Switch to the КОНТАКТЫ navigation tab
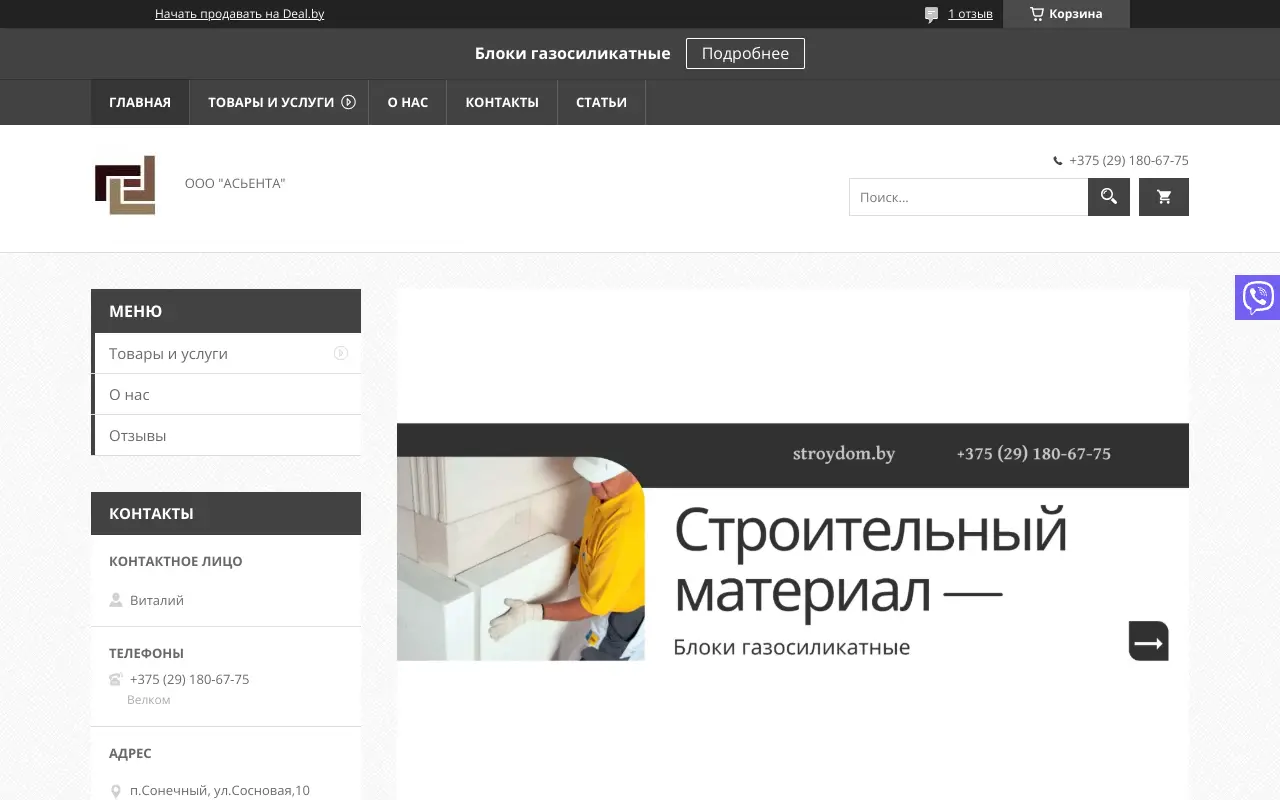 [x=501, y=102]
